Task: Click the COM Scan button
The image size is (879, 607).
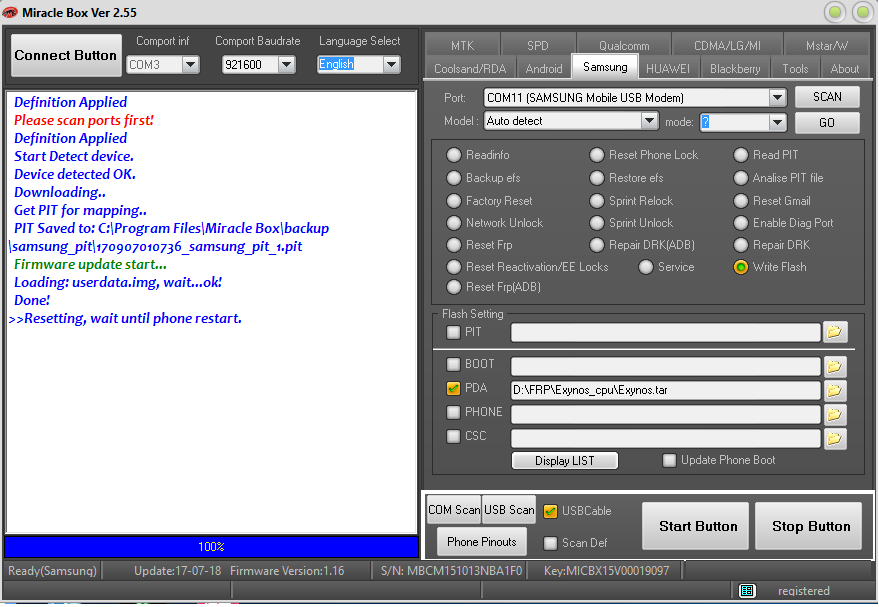Action: point(454,509)
